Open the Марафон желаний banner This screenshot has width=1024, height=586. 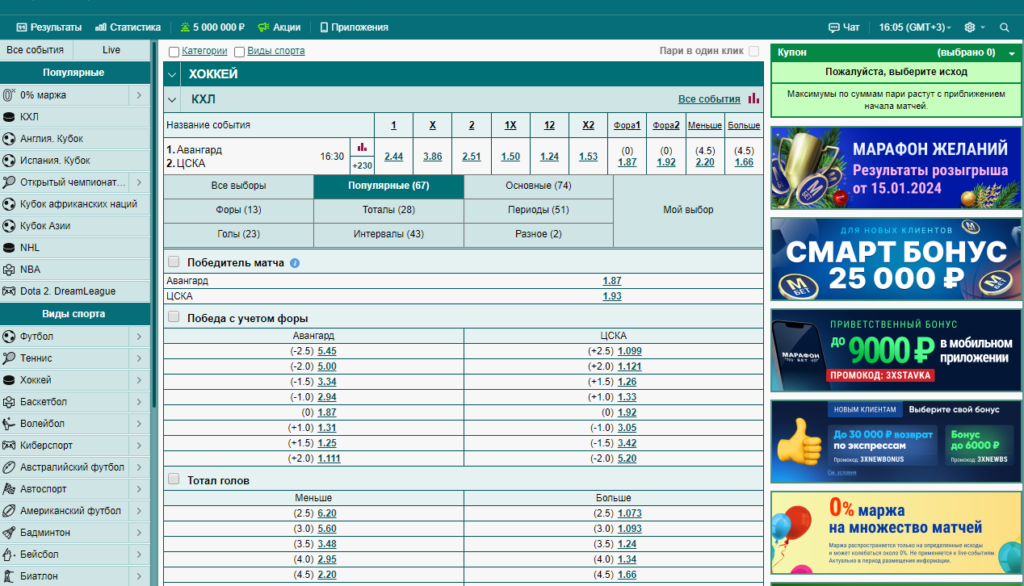(895, 168)
